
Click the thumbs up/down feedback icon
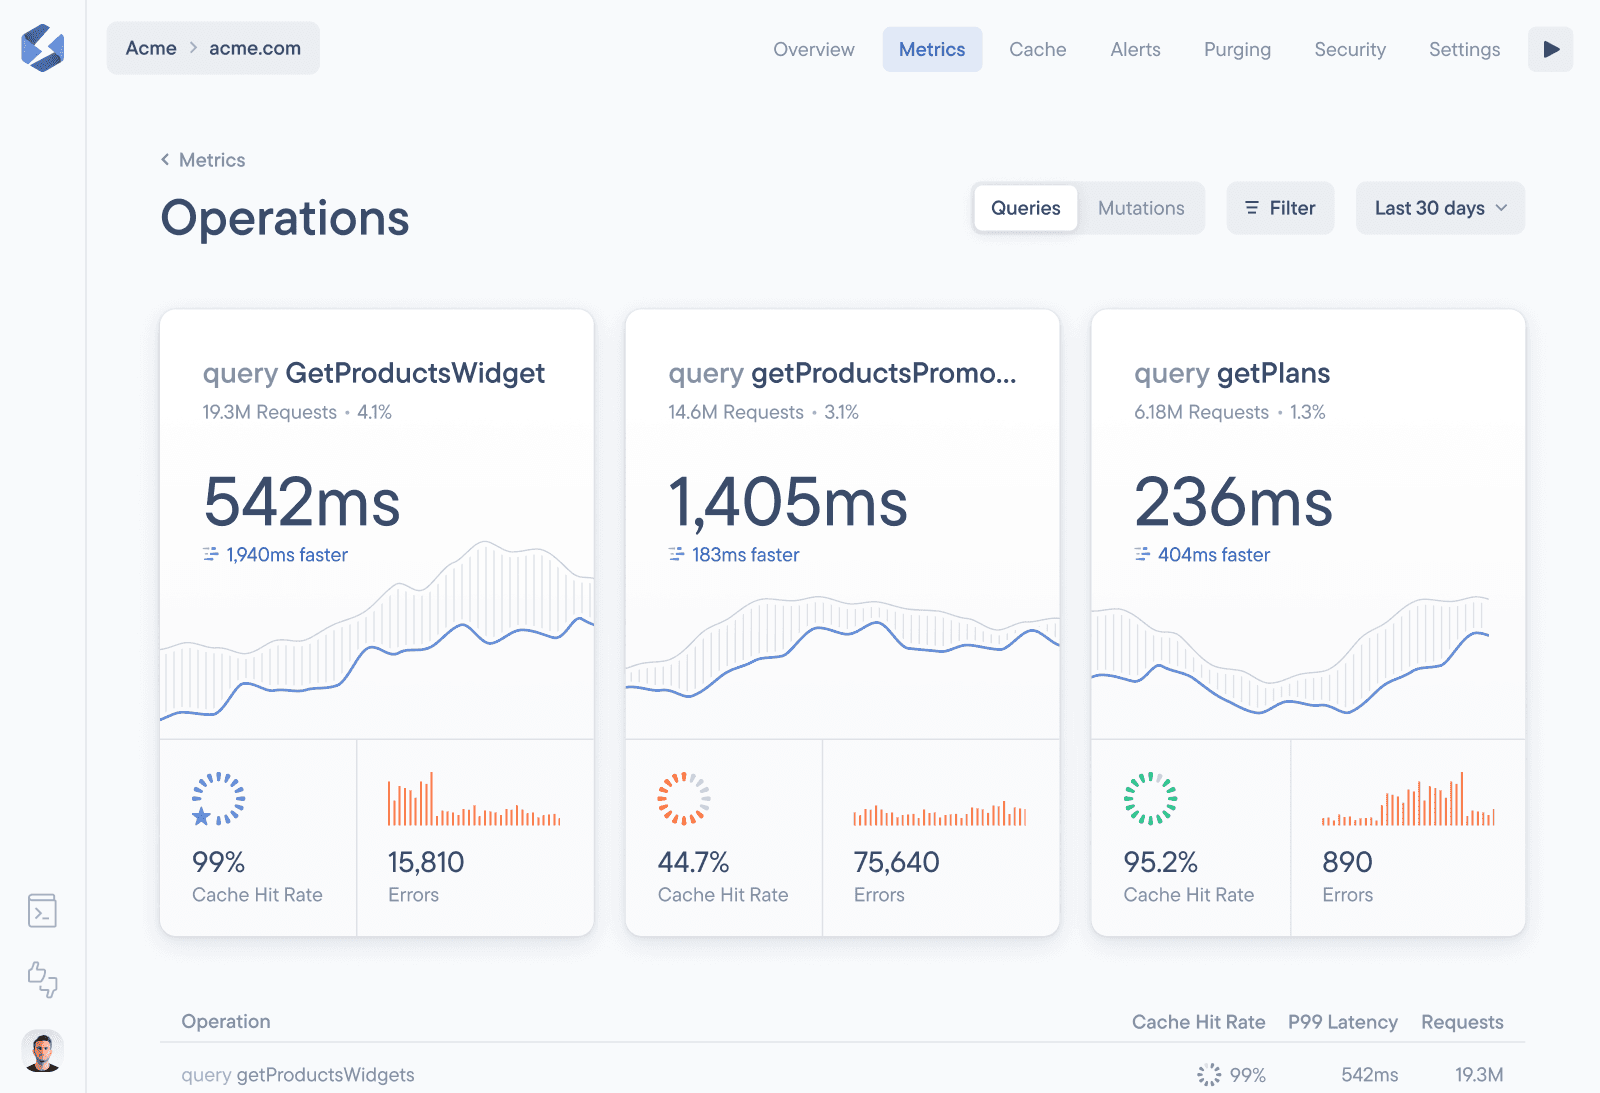(x=42, y=979)
